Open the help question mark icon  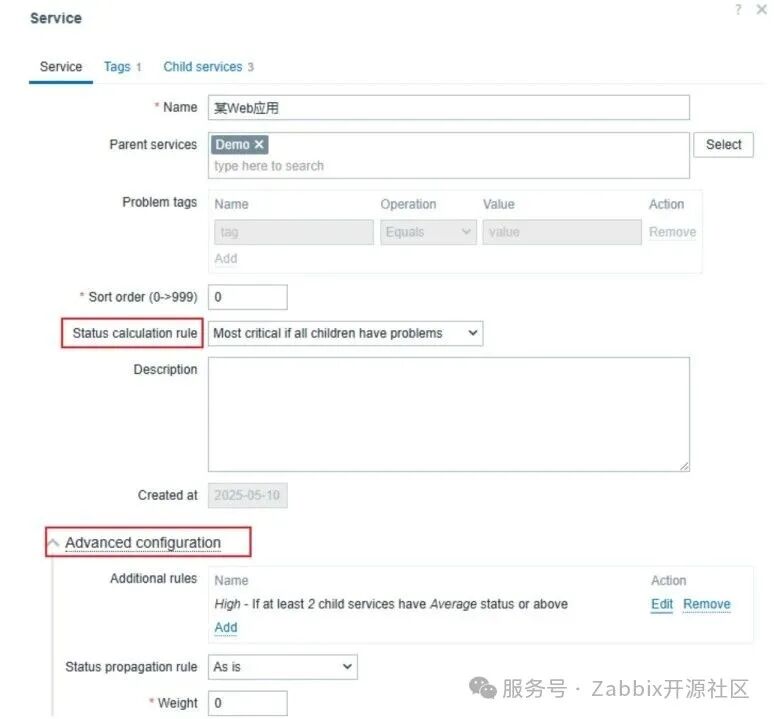(738, 9)
